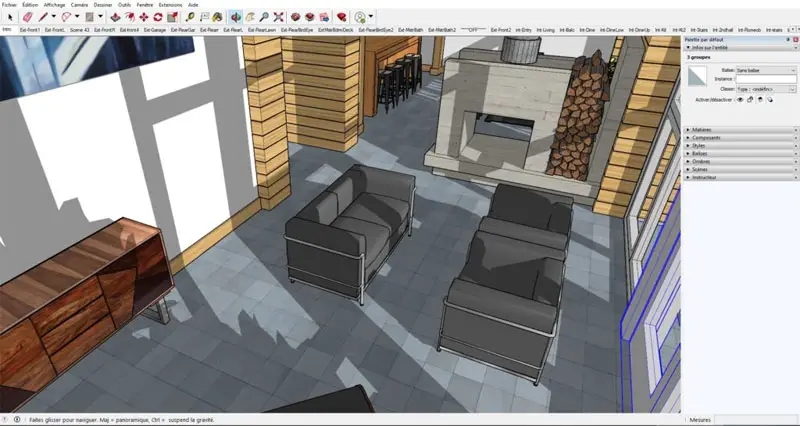Toggle the lock icon in entity info
This screenshot has width=800, height=426.
(x=750, y=99)
